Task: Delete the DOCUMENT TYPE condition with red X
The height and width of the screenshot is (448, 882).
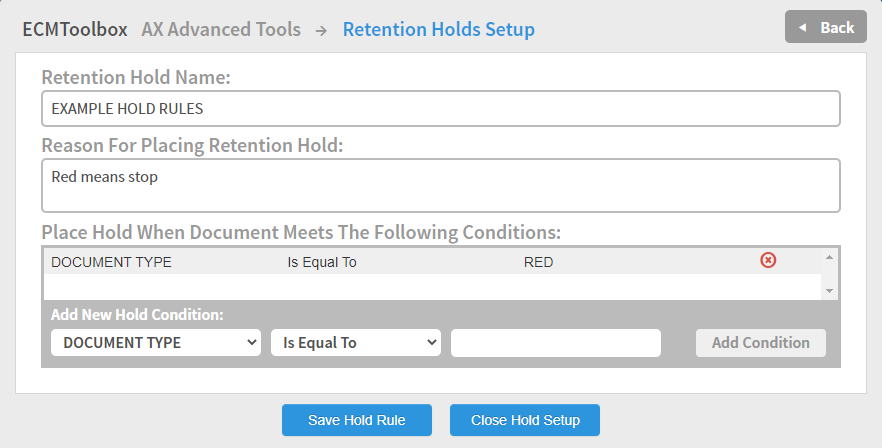Action: [768, 260]
